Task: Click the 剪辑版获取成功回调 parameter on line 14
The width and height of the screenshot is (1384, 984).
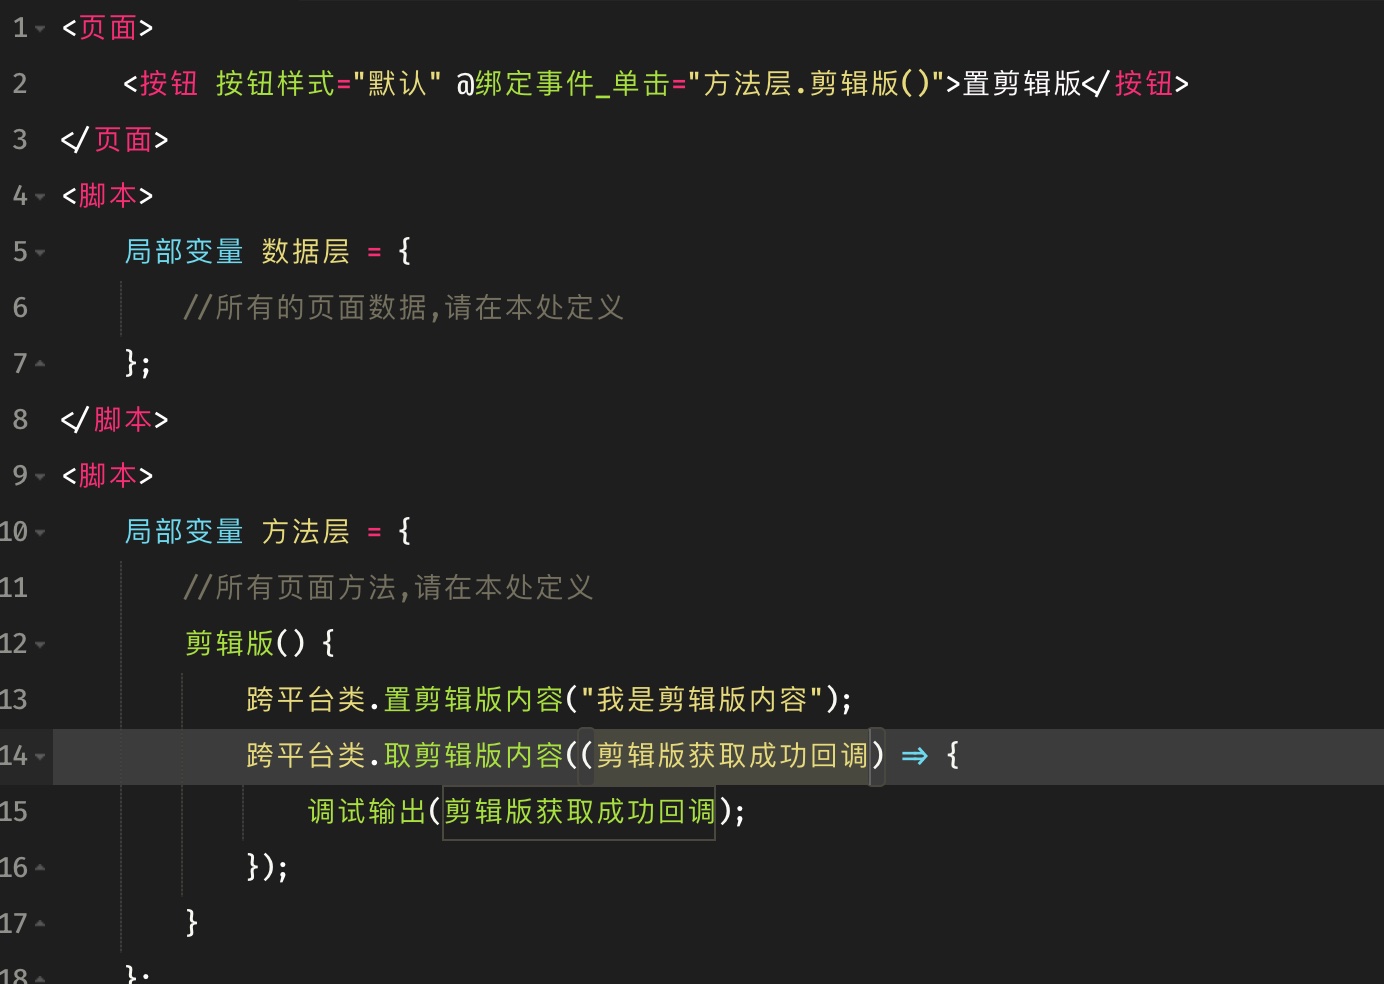Action: tap(732, 756)
